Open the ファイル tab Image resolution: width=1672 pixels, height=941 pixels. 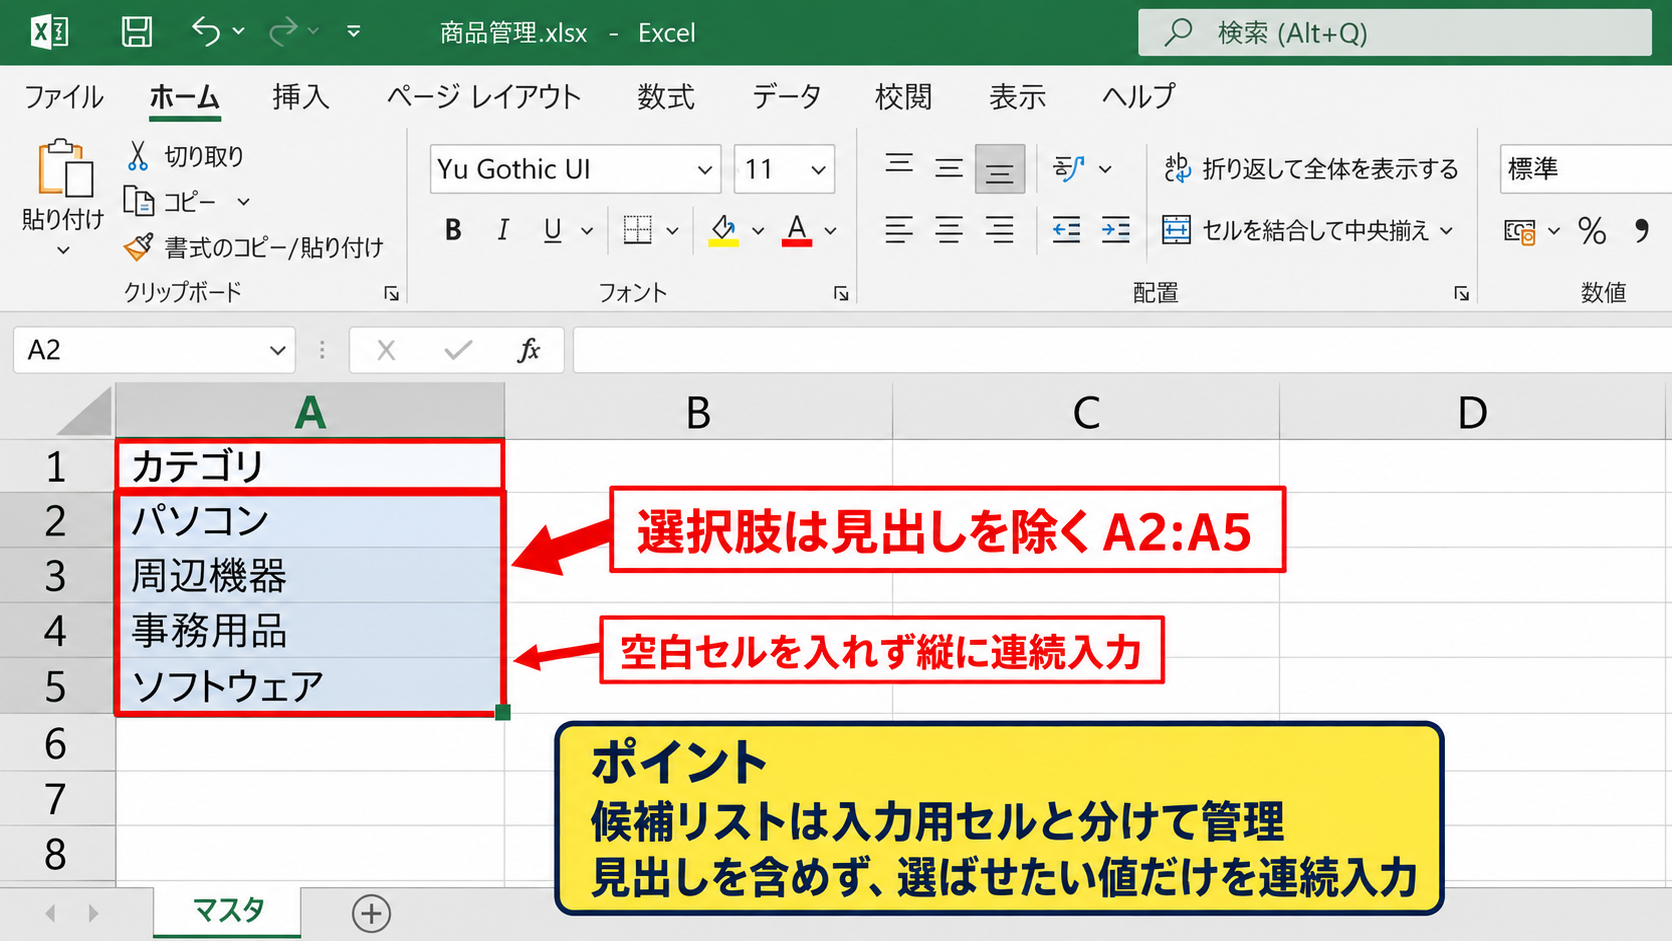(63, 97)
